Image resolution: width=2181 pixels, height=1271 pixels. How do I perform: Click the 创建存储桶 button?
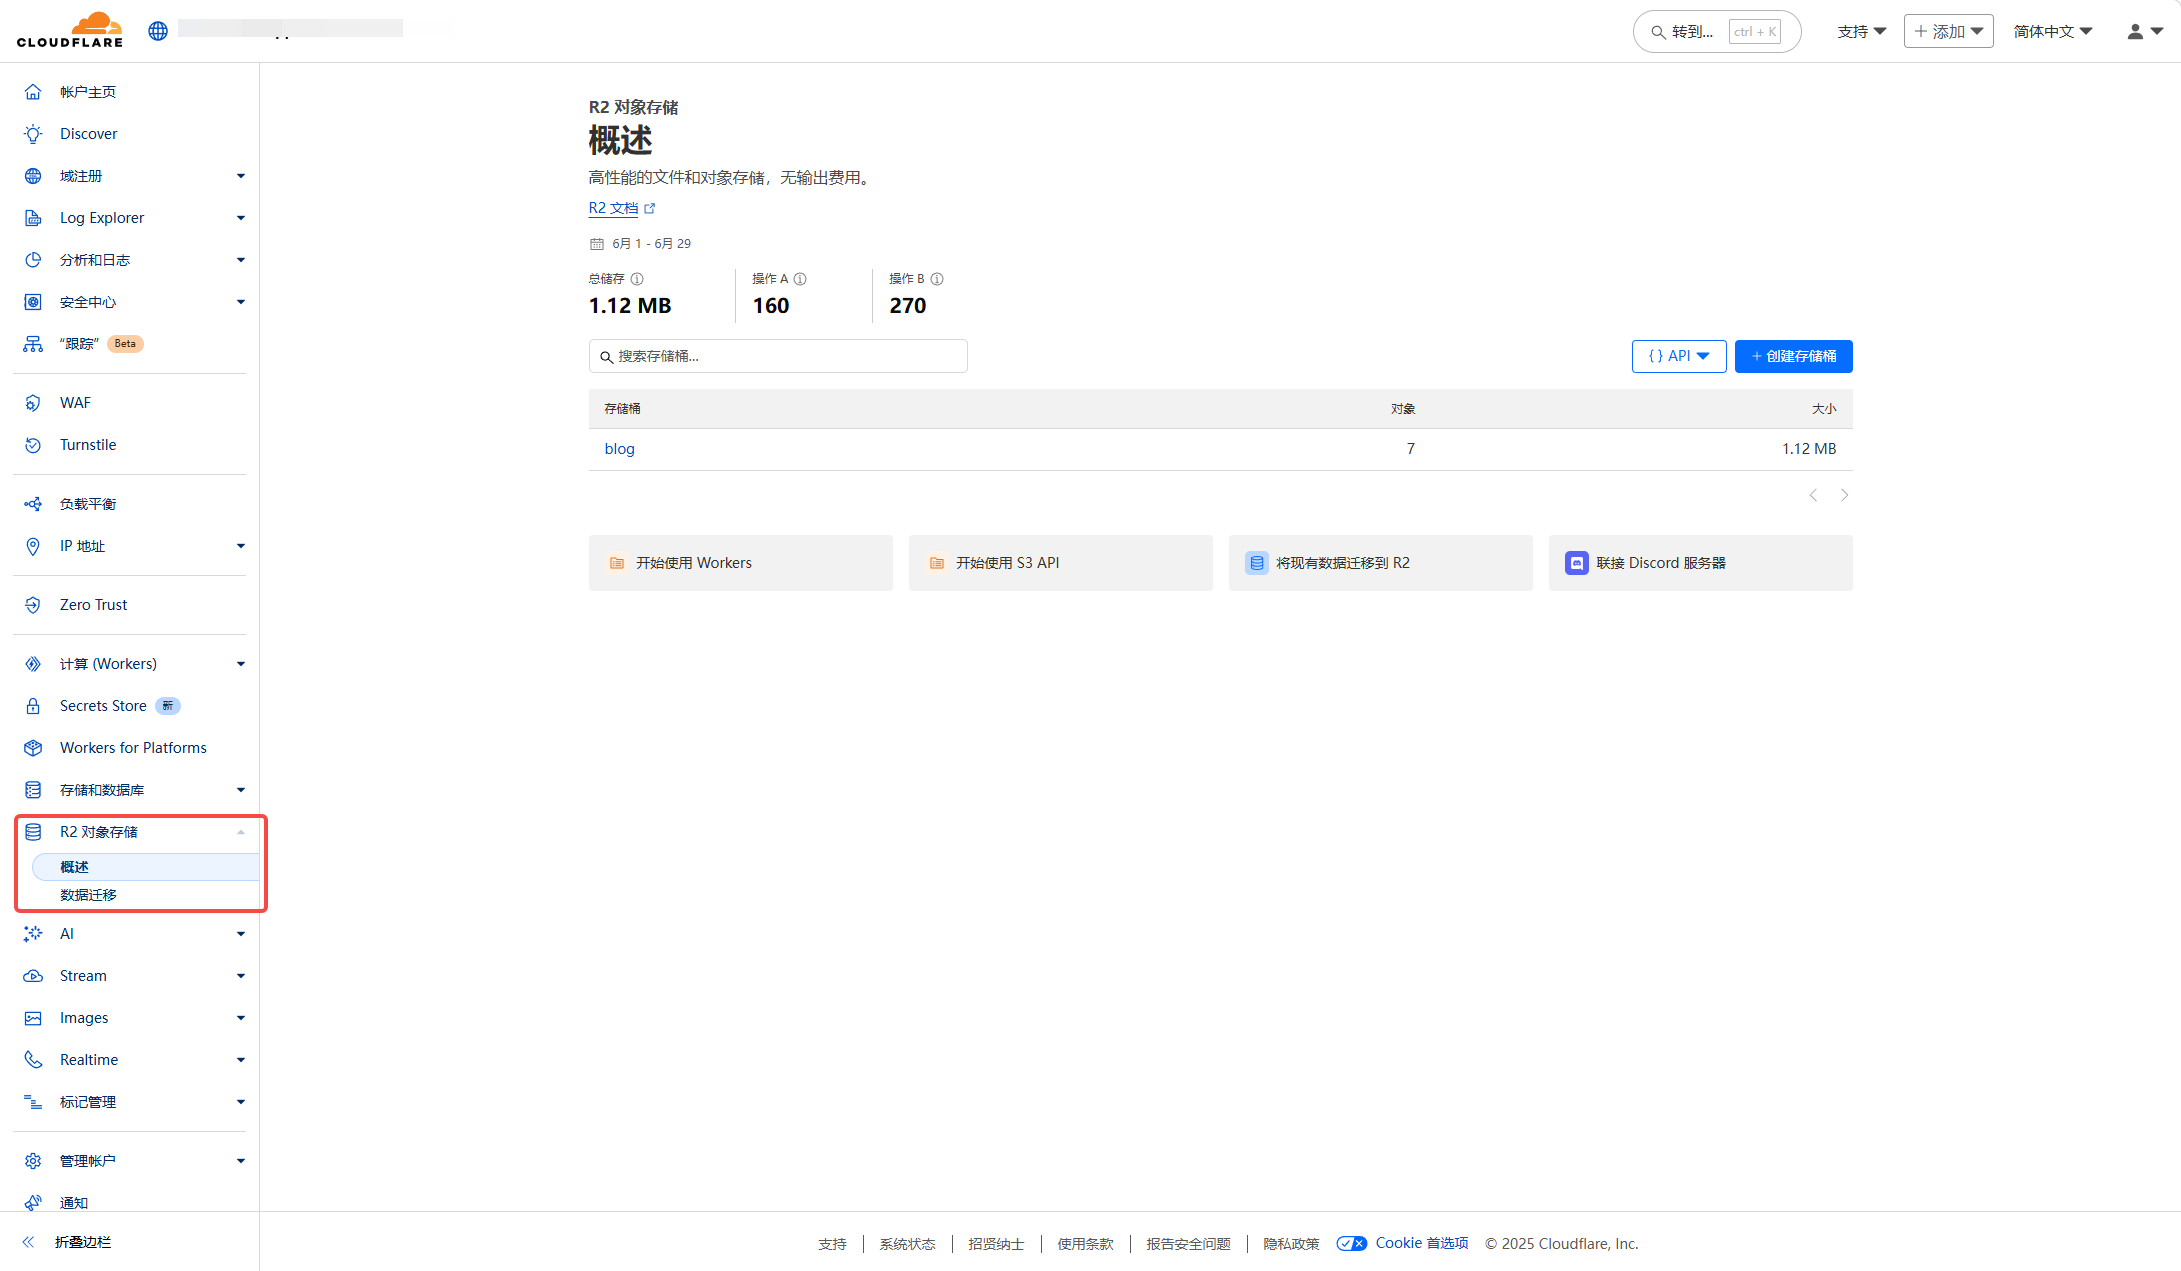tap(1792, 356)
